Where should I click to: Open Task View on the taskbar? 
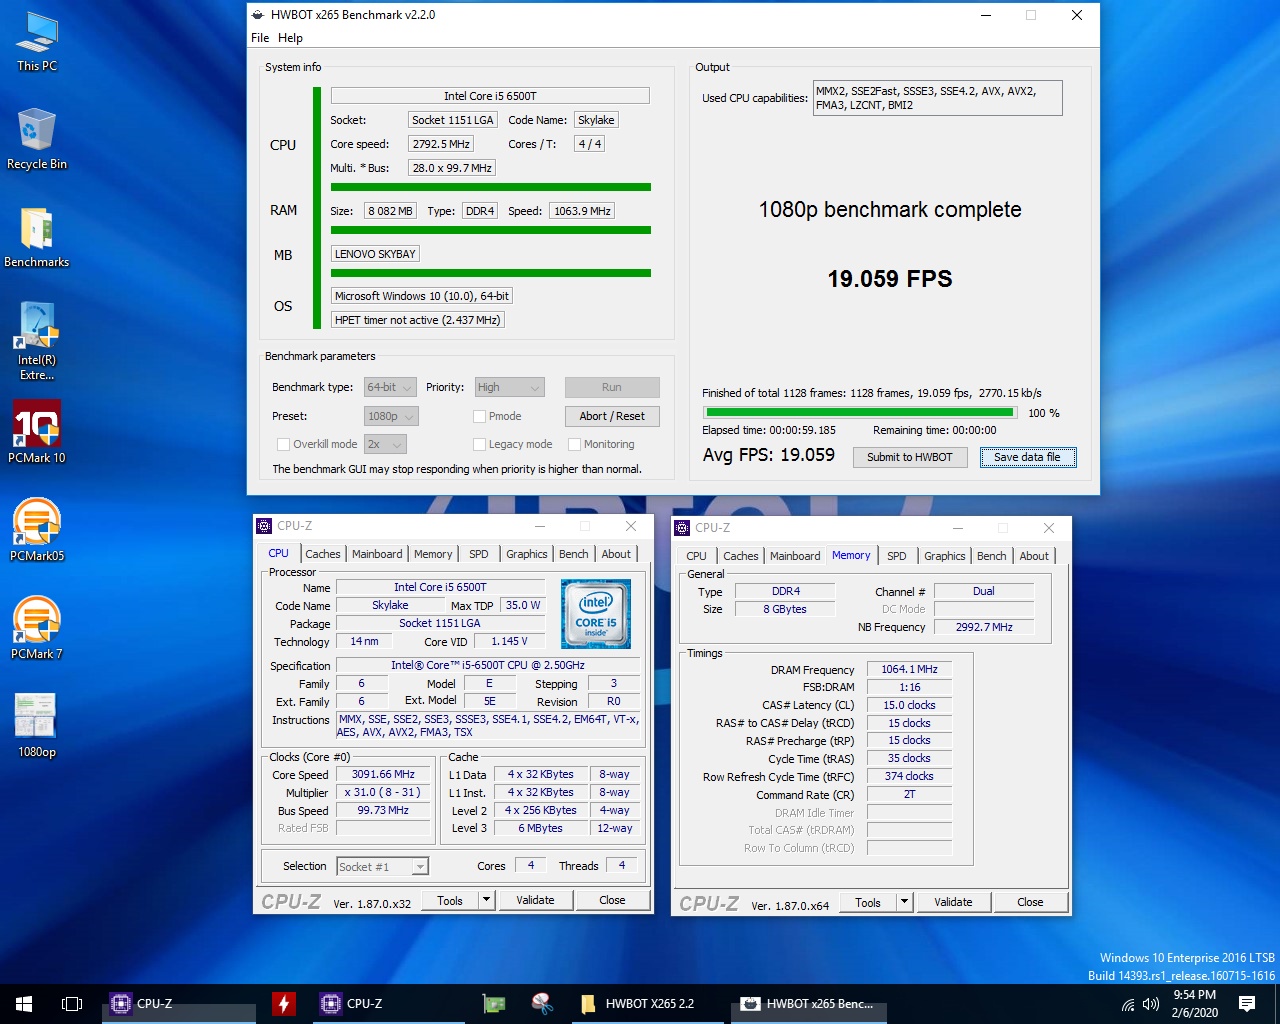pyautogui.click(x=72, y=1004)
